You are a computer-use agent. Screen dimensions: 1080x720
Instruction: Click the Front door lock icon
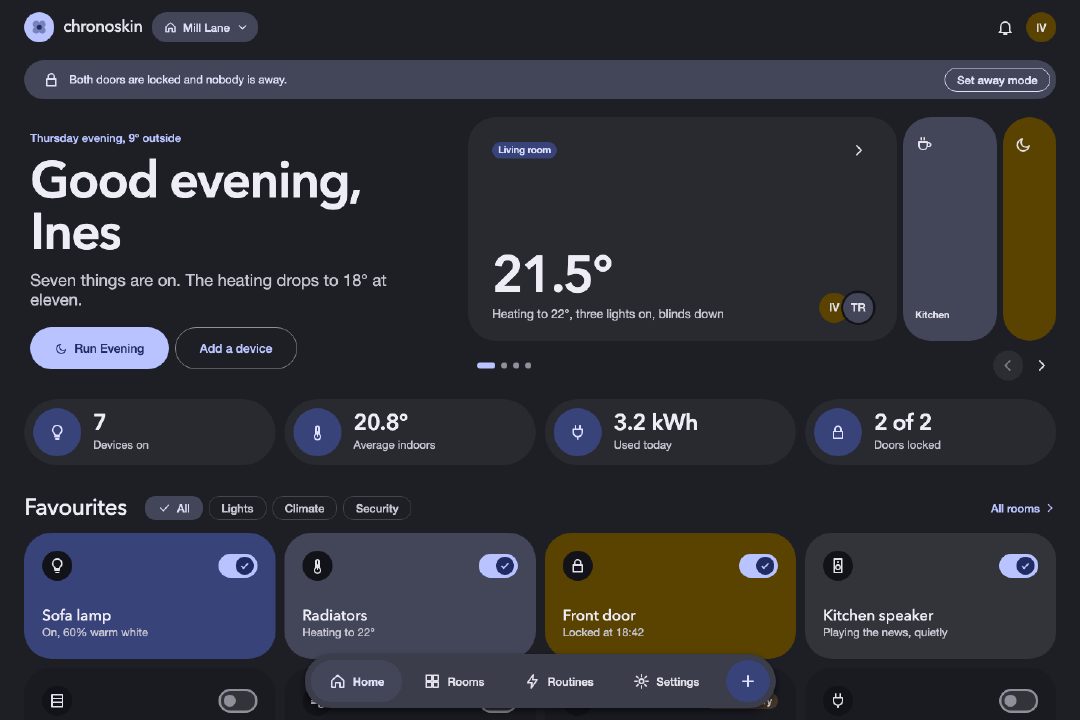click(x=578, y=566)
